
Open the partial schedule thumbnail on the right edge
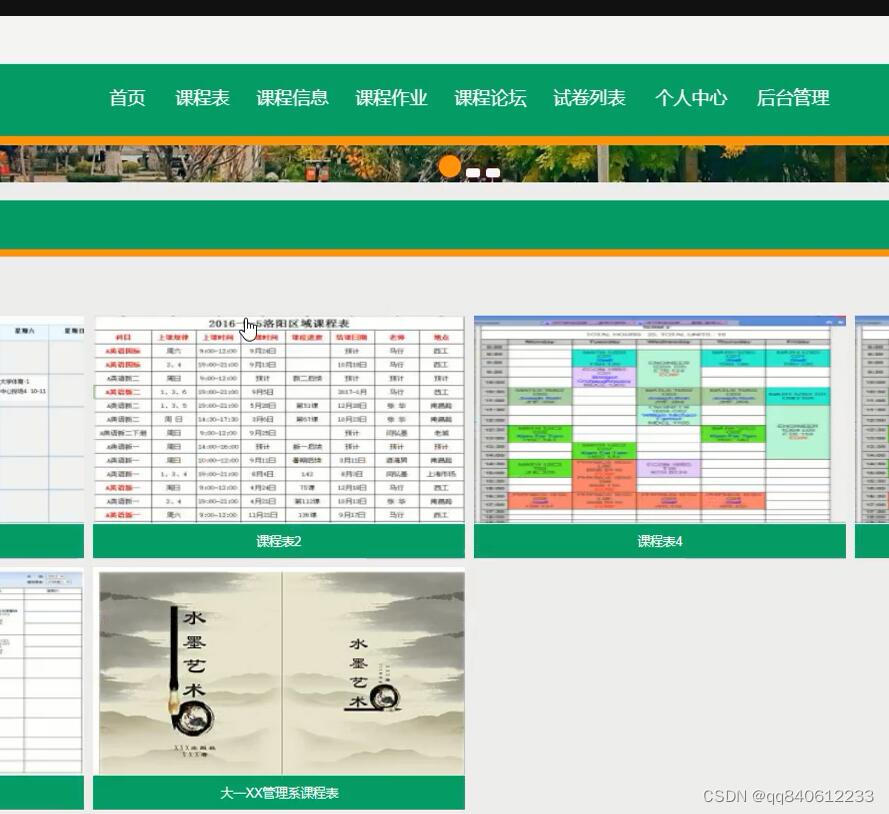coord(872,420)
